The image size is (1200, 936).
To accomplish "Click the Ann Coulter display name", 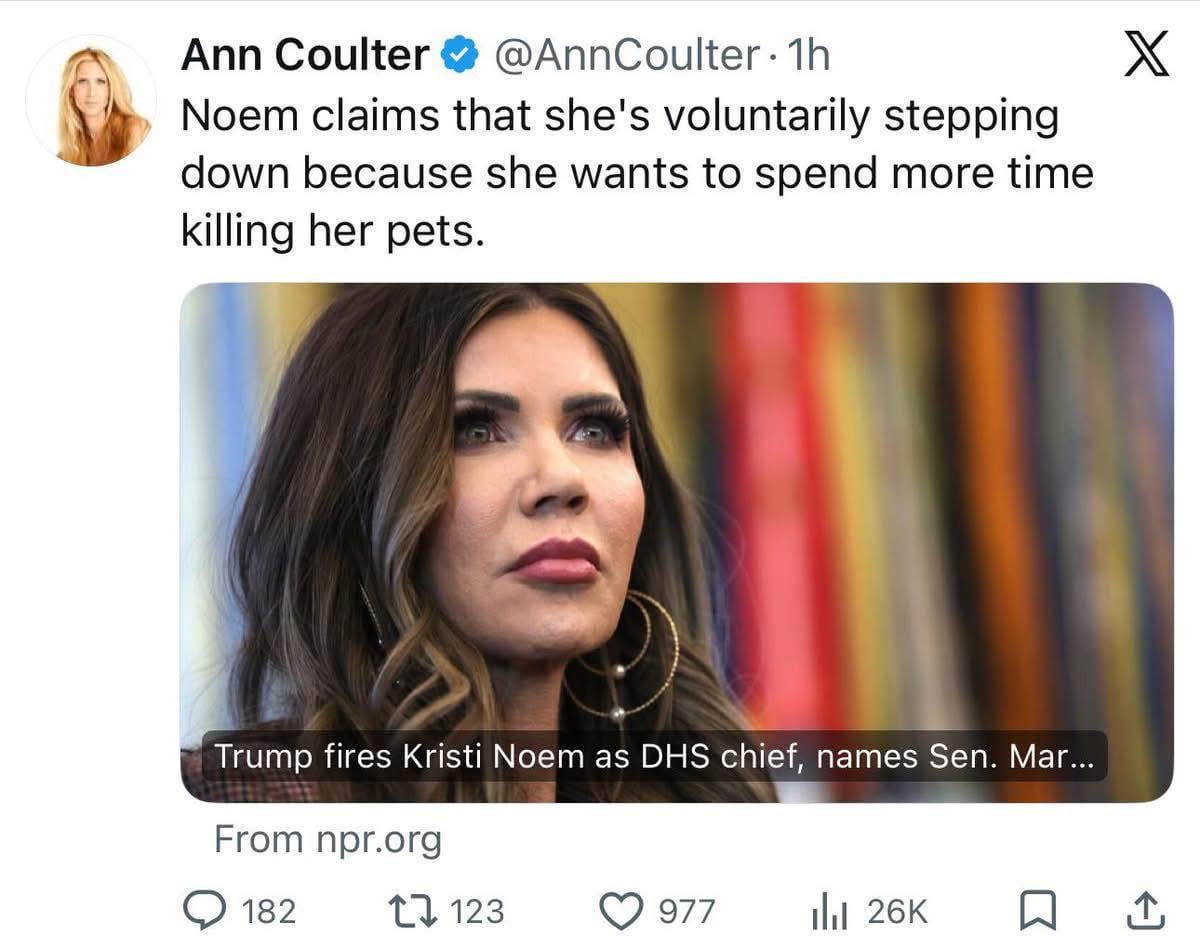I will [304, 57].
